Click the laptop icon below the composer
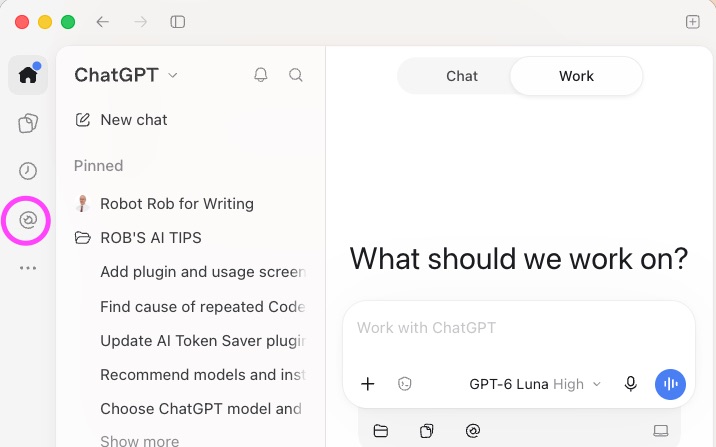Screen dimensions: 716x447 pyautogui.click(x=661, y=431)
